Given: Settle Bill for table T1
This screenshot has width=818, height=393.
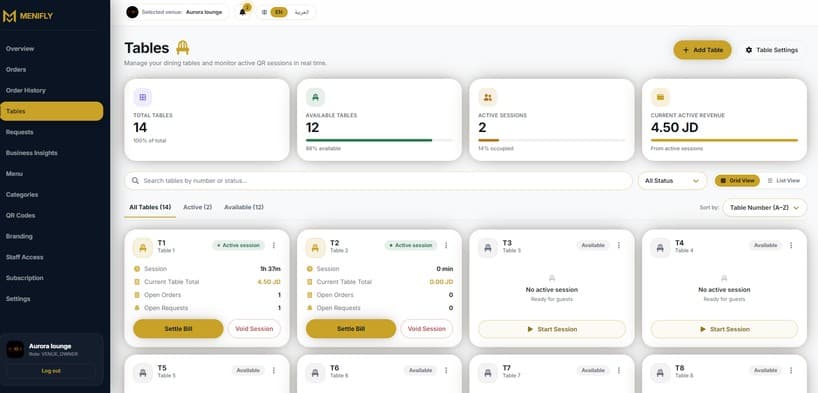Looking at the screenshot, I should pos(178,329).
